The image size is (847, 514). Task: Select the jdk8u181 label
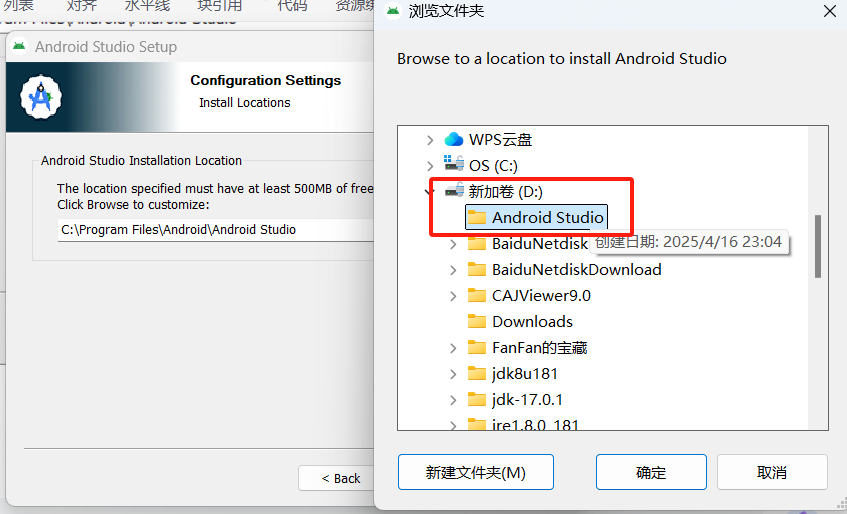click(525, 373)
